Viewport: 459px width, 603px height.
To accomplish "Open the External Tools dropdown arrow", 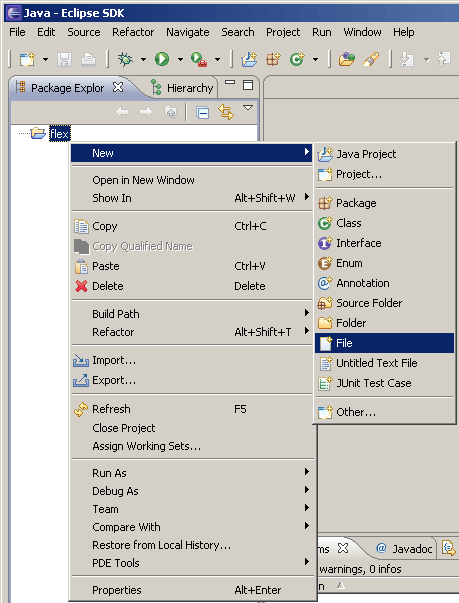I will click(x=218, y=59).
